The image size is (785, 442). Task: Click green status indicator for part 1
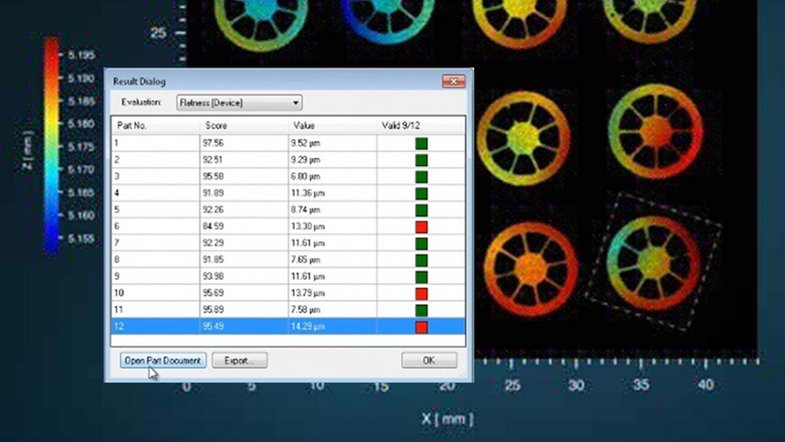tap(421, 143)
